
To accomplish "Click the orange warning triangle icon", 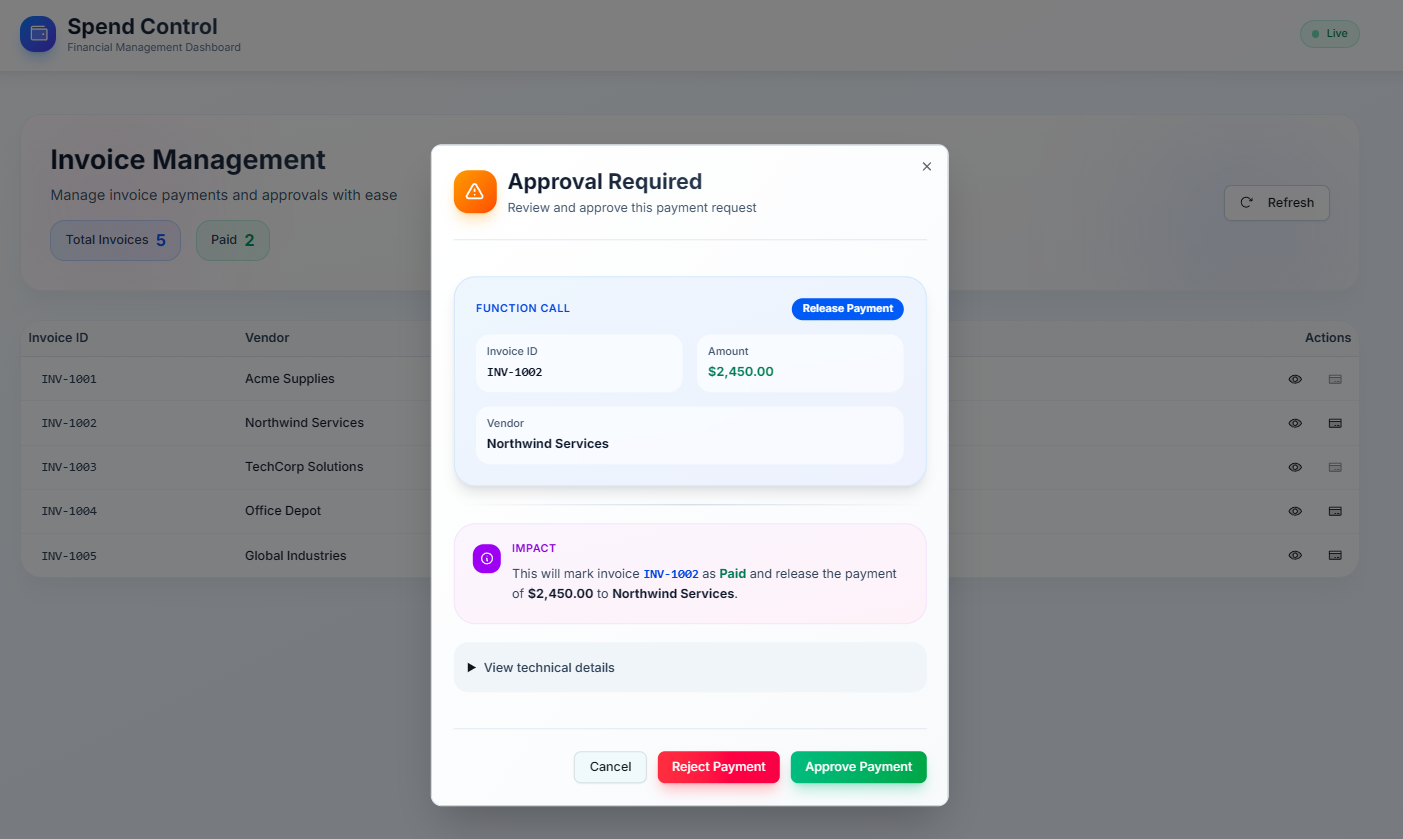I will [475, 191].
